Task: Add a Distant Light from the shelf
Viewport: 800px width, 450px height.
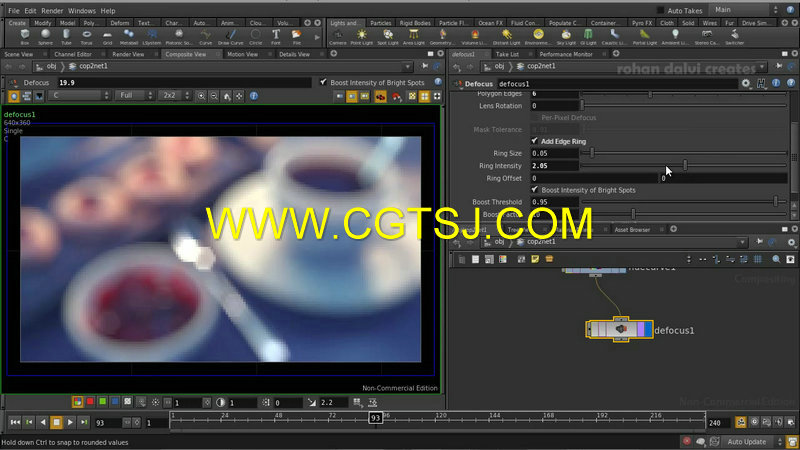Action: click(506, 37)
